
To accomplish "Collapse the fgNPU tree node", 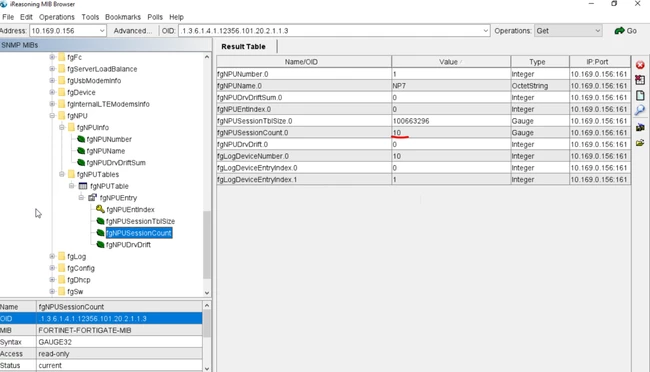I will (52, 115).
